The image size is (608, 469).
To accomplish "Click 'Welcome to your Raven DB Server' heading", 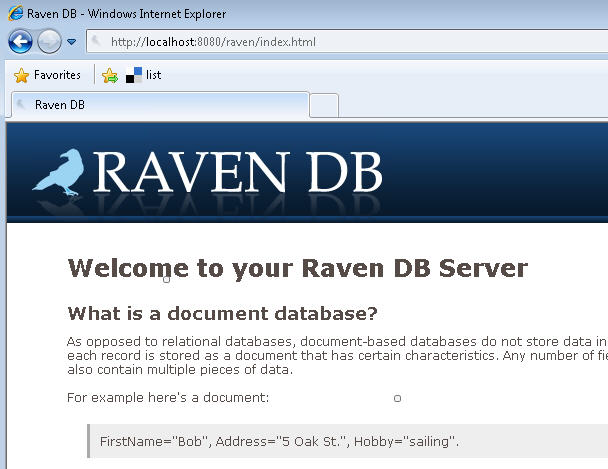I will (298, 268).
